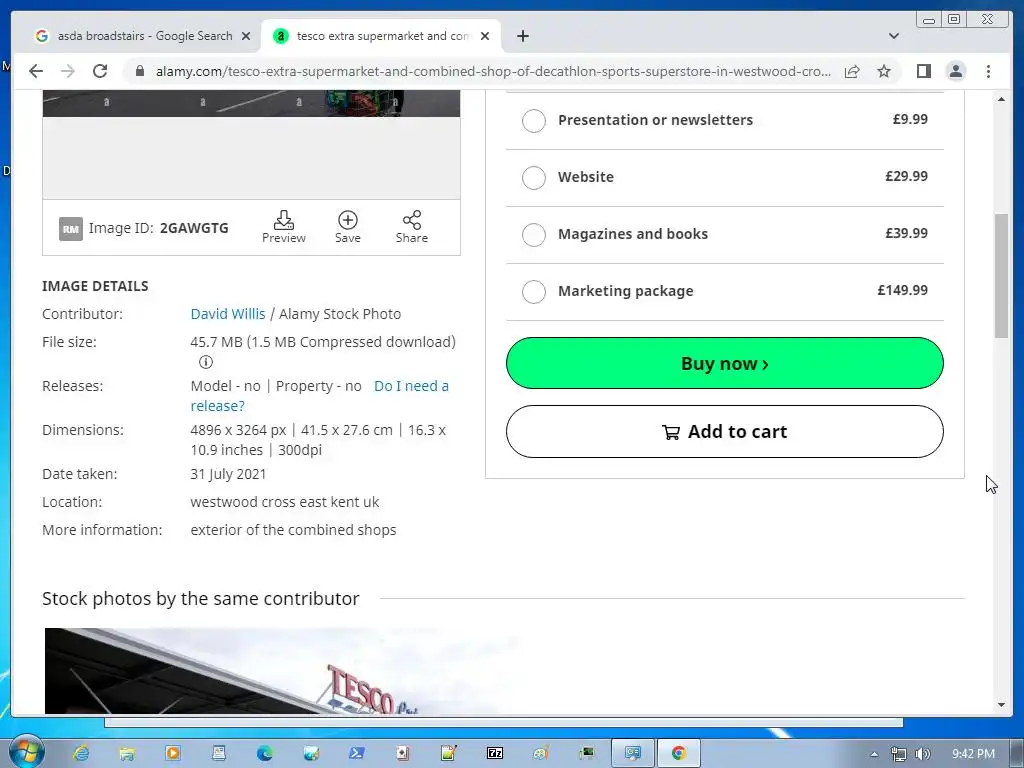Add the image to cart
The image size is (1024, 768).
(x=724, y=432)
